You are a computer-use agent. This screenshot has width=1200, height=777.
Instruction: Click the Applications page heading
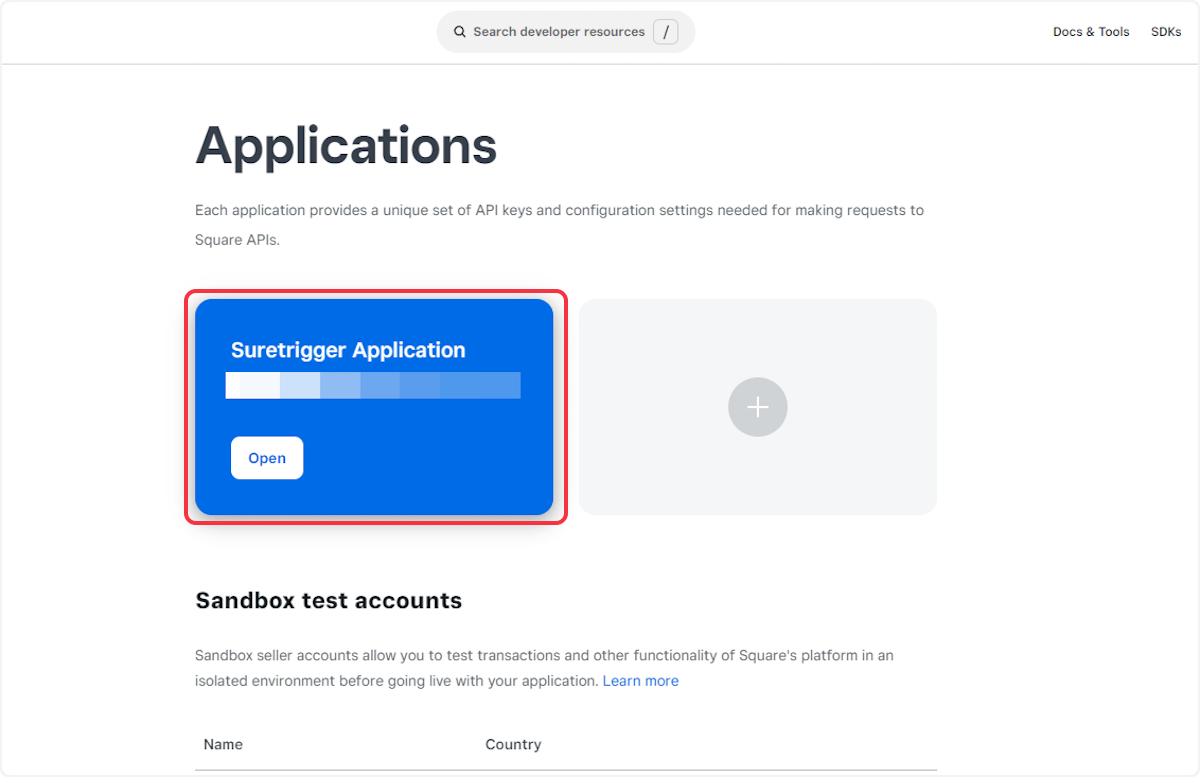[345, 146]
